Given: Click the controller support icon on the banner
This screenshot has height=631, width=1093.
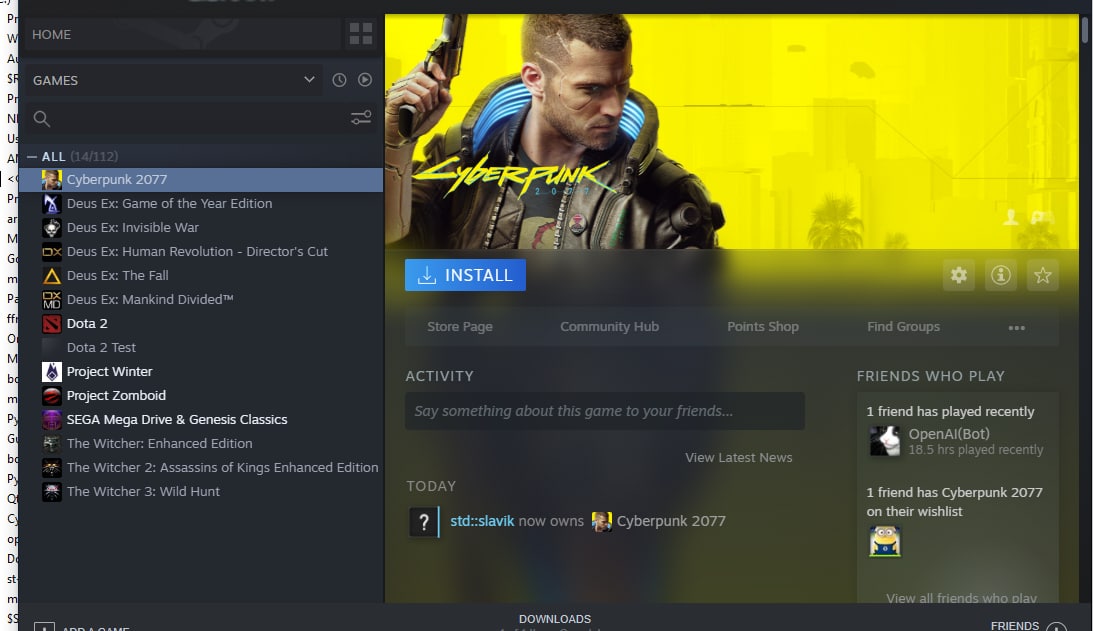Looking at the screenshot, I should [1042, 218].
